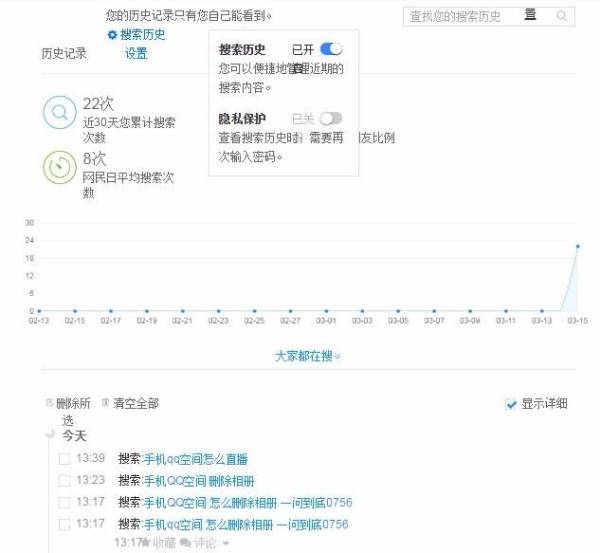Enable the 隐私保护 toggle switch
This screenshot has height=553, width=600.
(x=331, y=118)
